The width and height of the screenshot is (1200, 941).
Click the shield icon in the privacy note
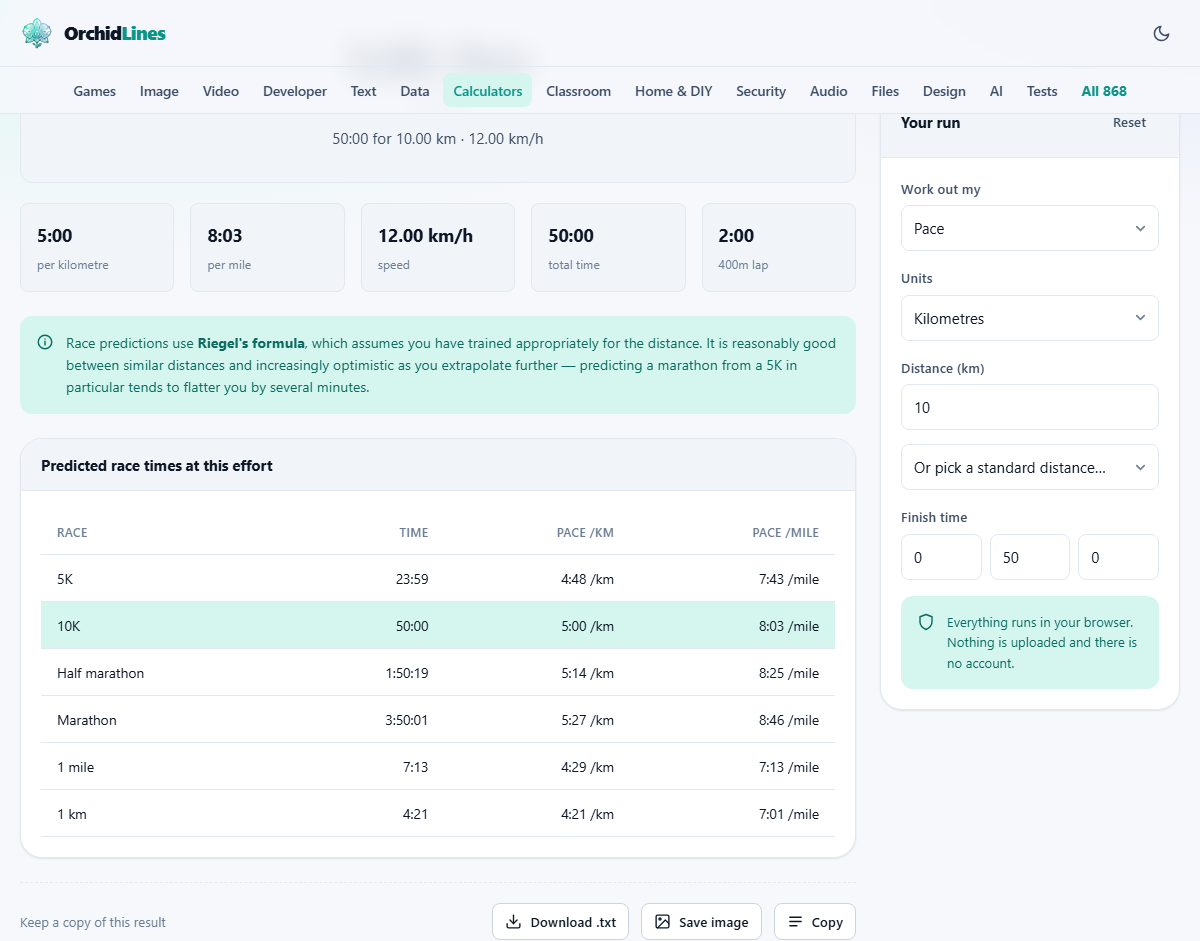click(926, 622)
